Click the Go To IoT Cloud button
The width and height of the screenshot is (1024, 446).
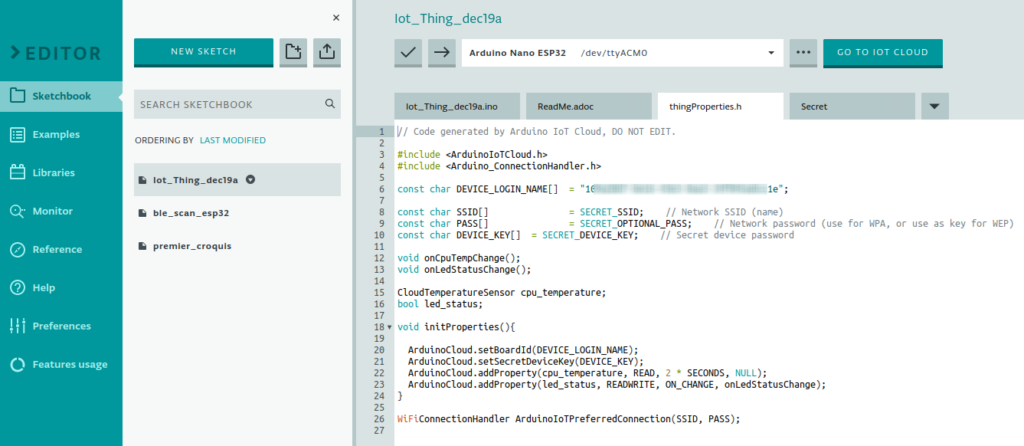[x=883, y=53]
